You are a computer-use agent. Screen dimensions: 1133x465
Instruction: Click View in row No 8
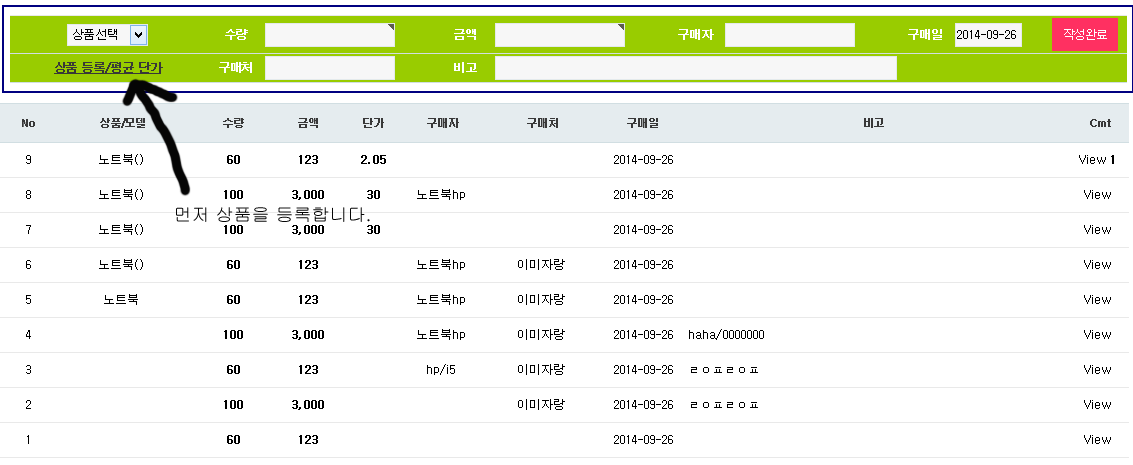1097,194
